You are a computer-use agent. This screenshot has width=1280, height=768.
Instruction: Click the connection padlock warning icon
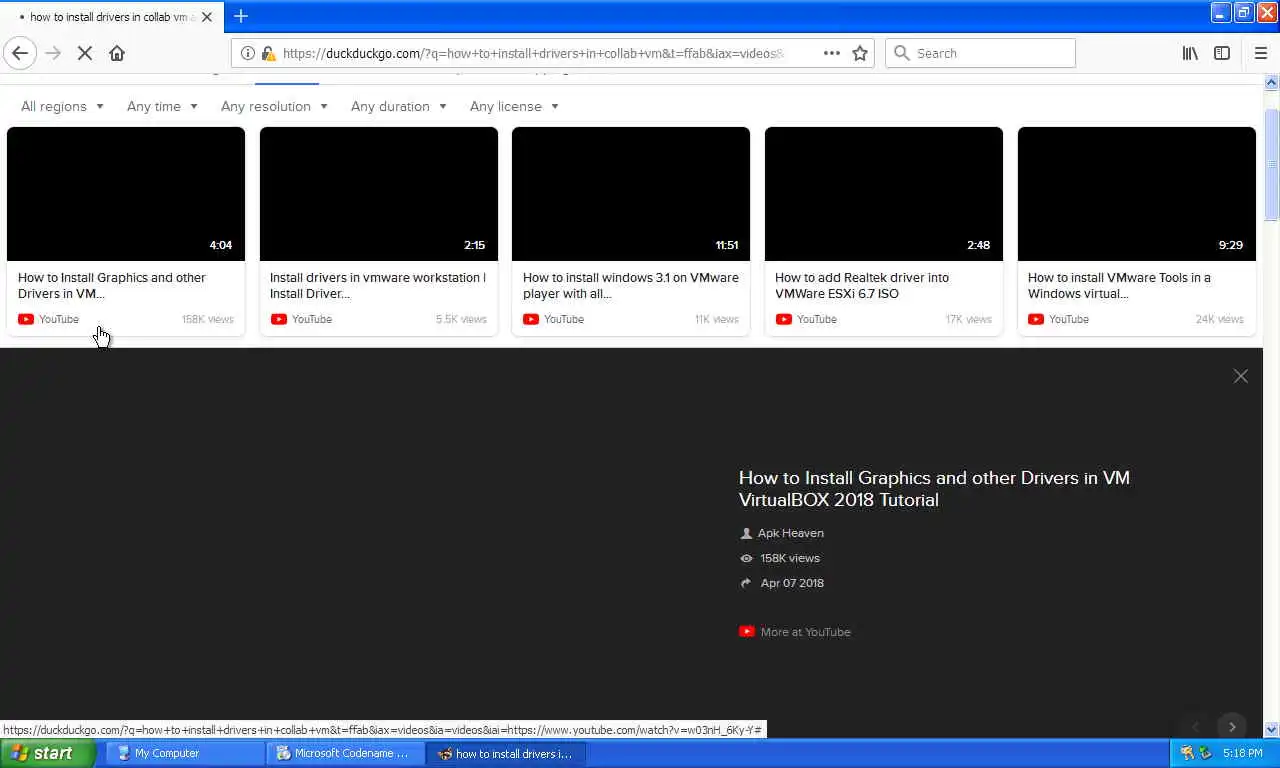(268, 53)
